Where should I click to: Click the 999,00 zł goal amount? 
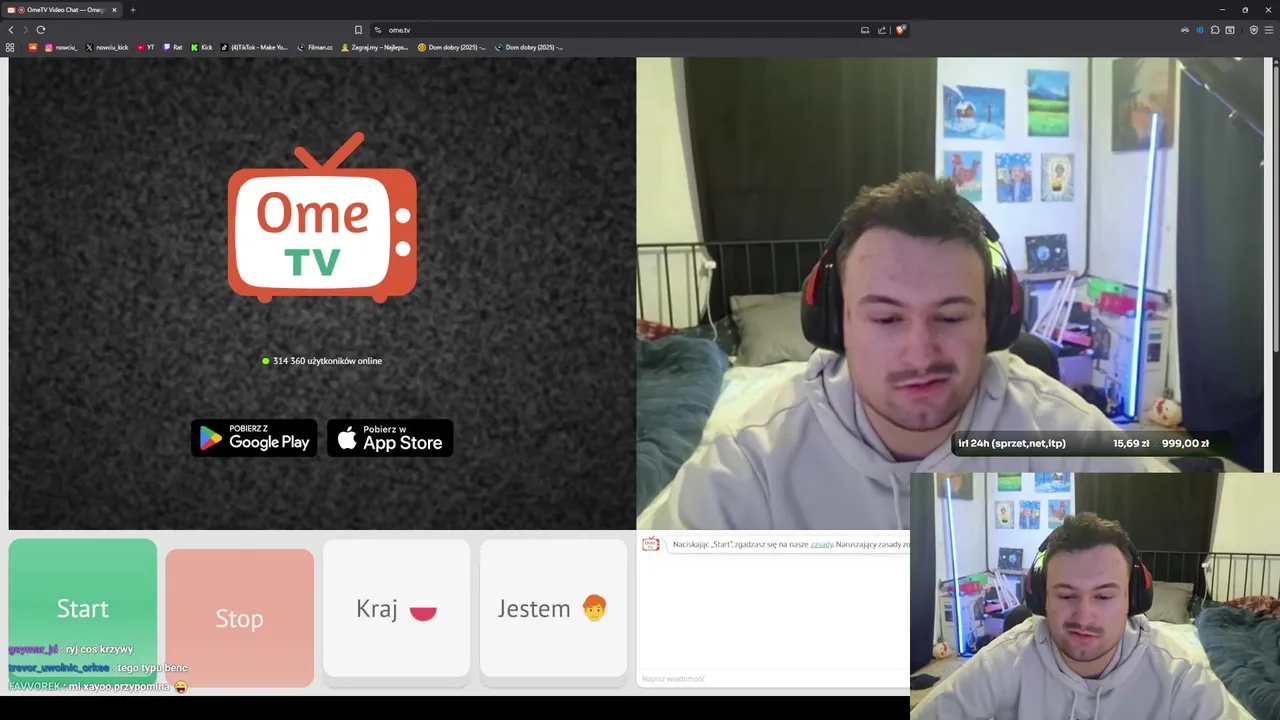tap(1185, 443)
